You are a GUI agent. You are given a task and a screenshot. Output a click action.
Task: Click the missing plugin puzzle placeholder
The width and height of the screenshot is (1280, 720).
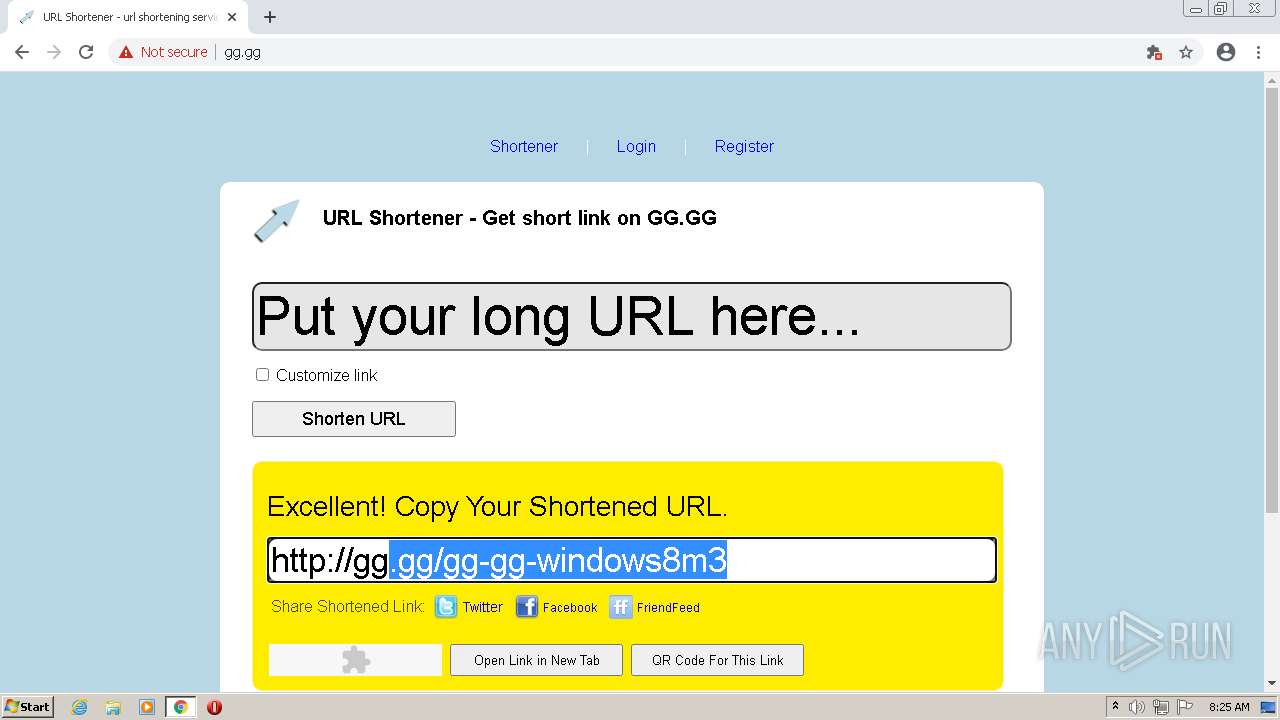point(355,660)
